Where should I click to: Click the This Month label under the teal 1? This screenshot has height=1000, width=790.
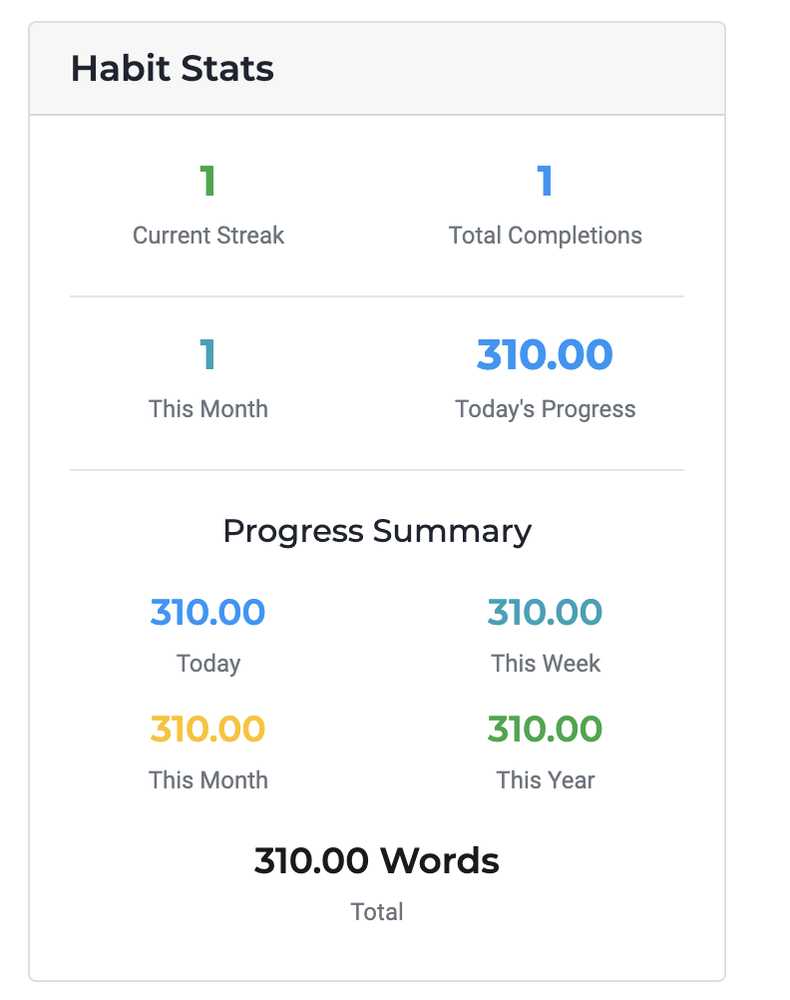(x=208, y=409)
